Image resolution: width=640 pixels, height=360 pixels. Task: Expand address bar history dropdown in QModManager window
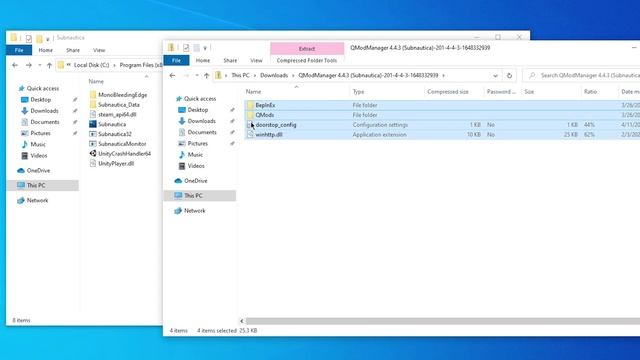click(x=495, y=76)
